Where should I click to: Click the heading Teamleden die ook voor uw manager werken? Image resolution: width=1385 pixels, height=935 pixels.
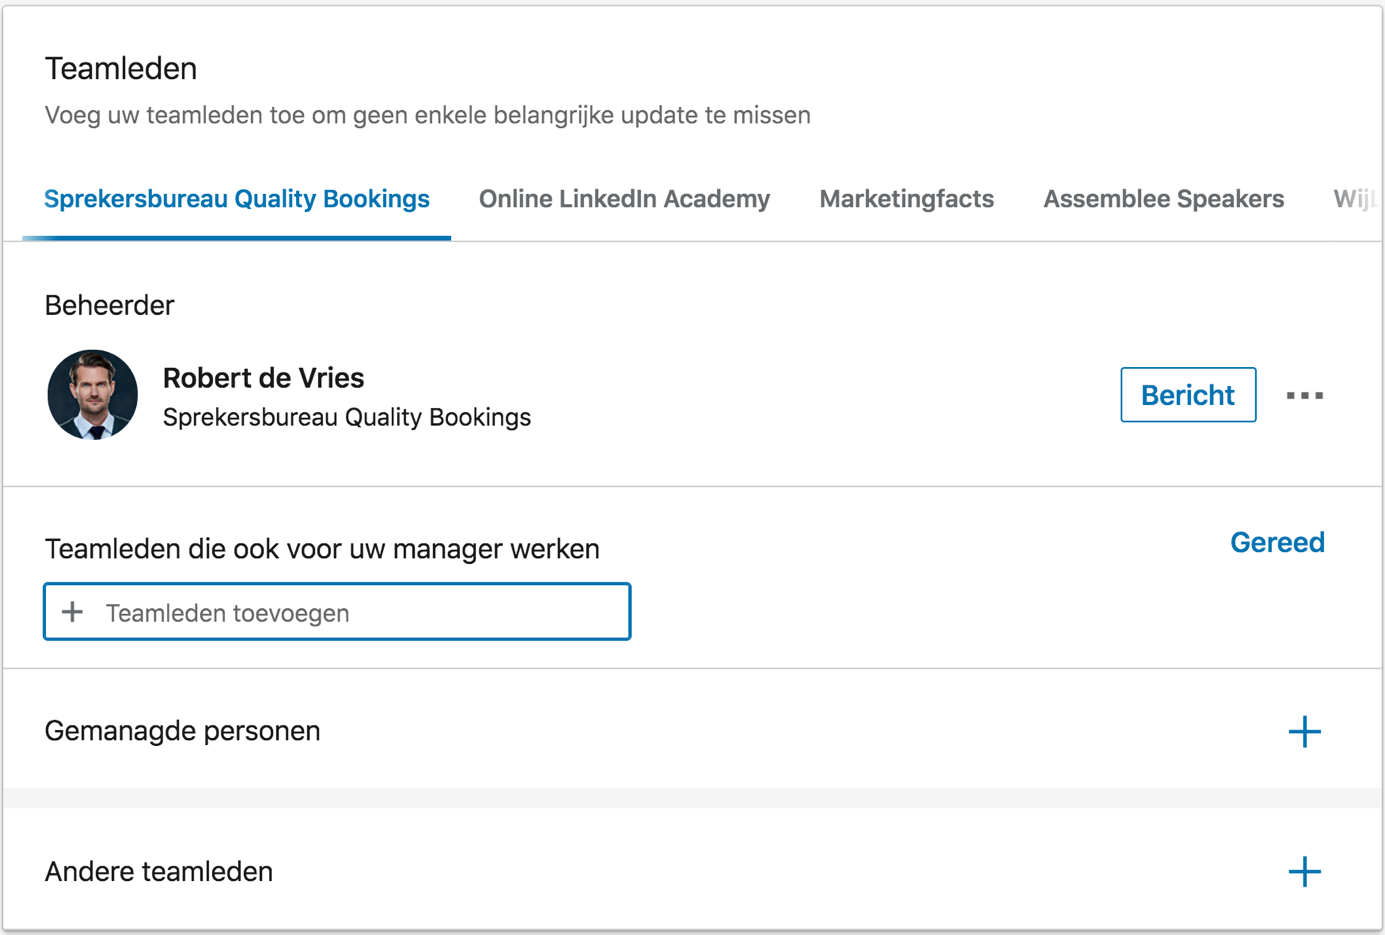[x=322, y=549]
